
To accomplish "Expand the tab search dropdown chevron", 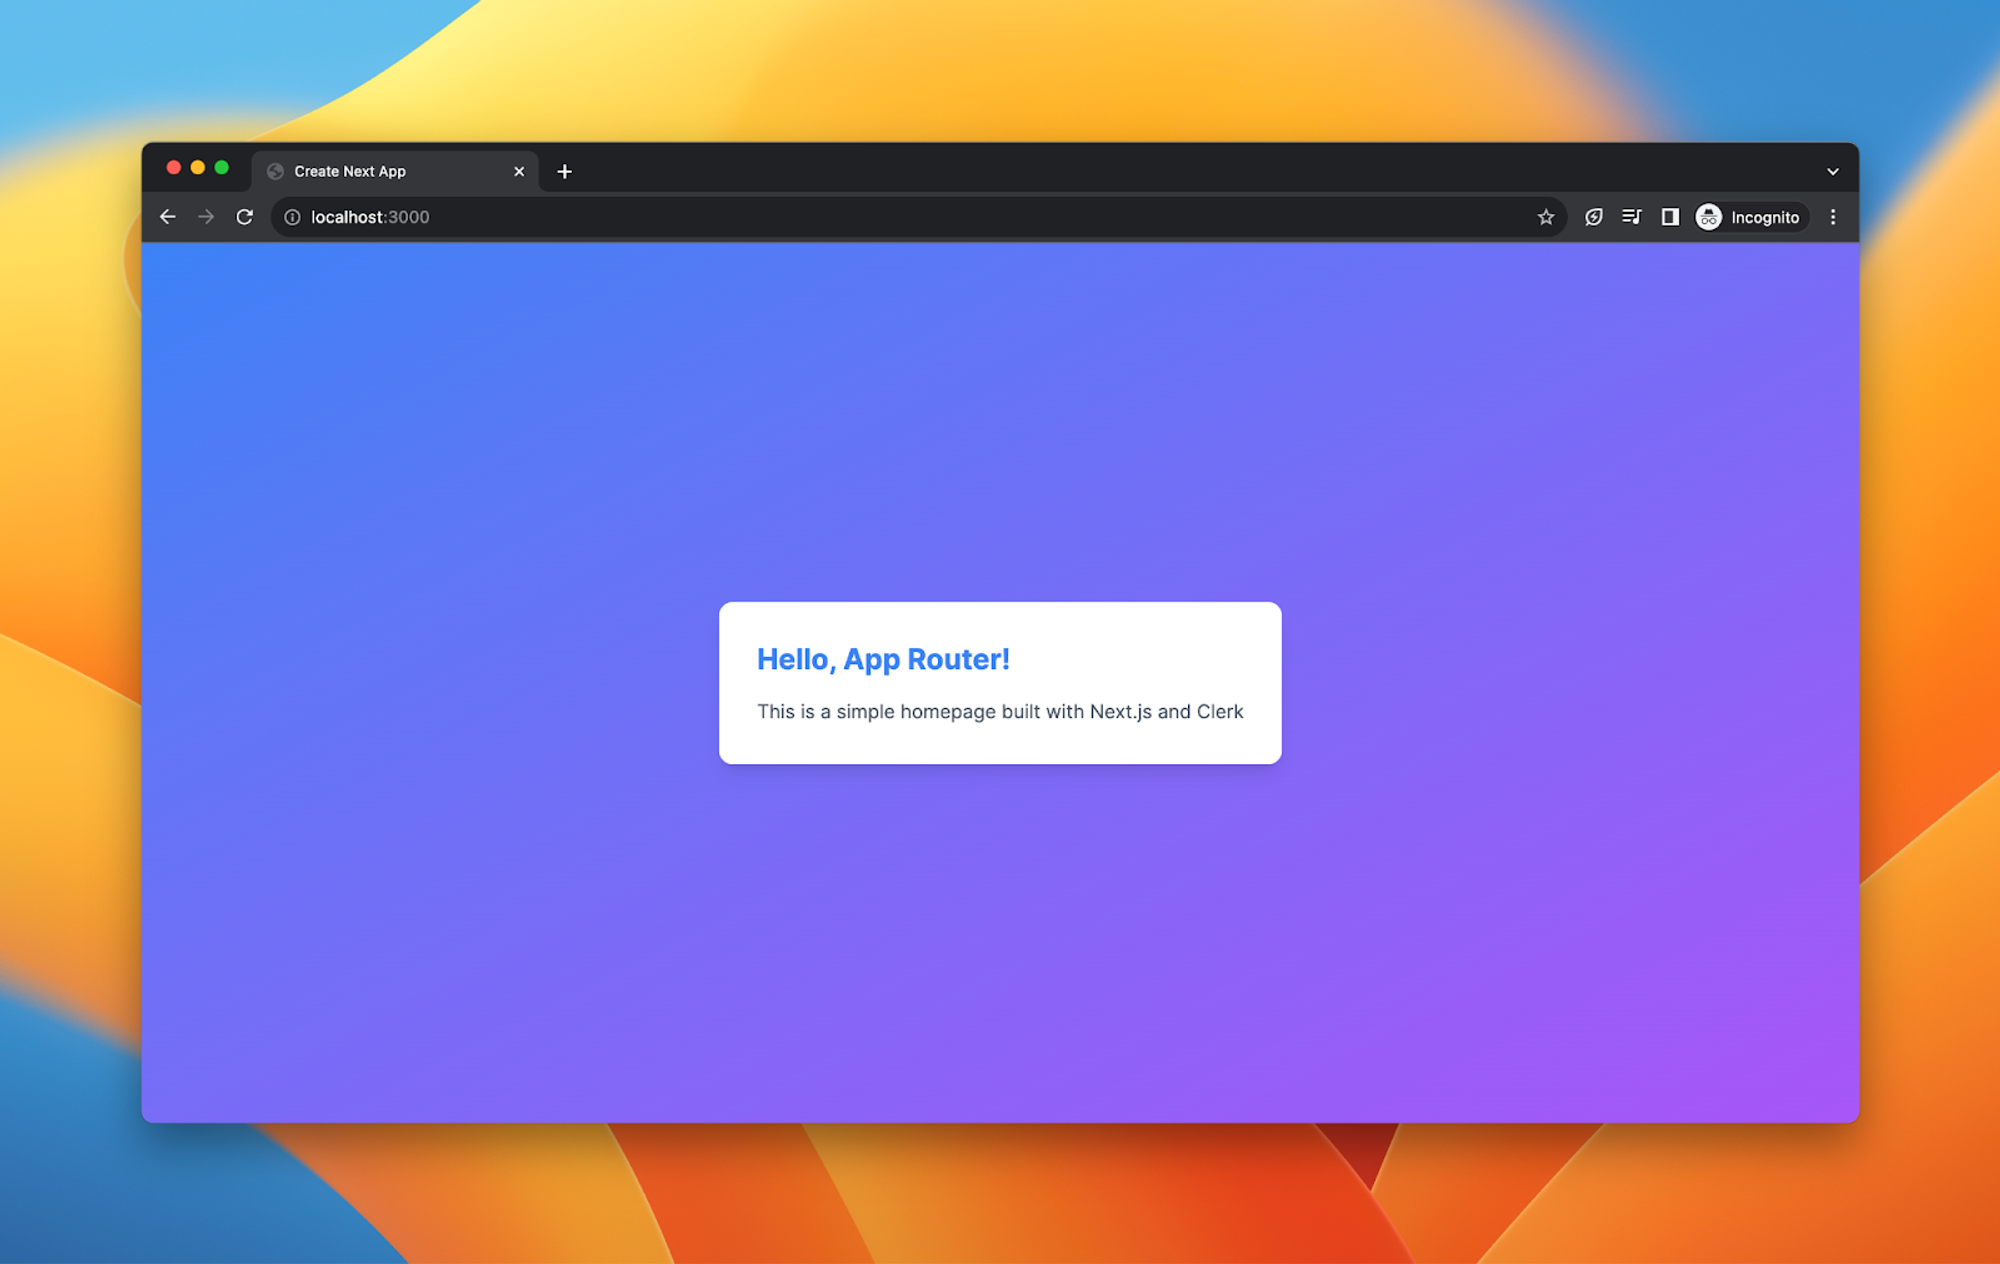I will [x=1833, y=171].
